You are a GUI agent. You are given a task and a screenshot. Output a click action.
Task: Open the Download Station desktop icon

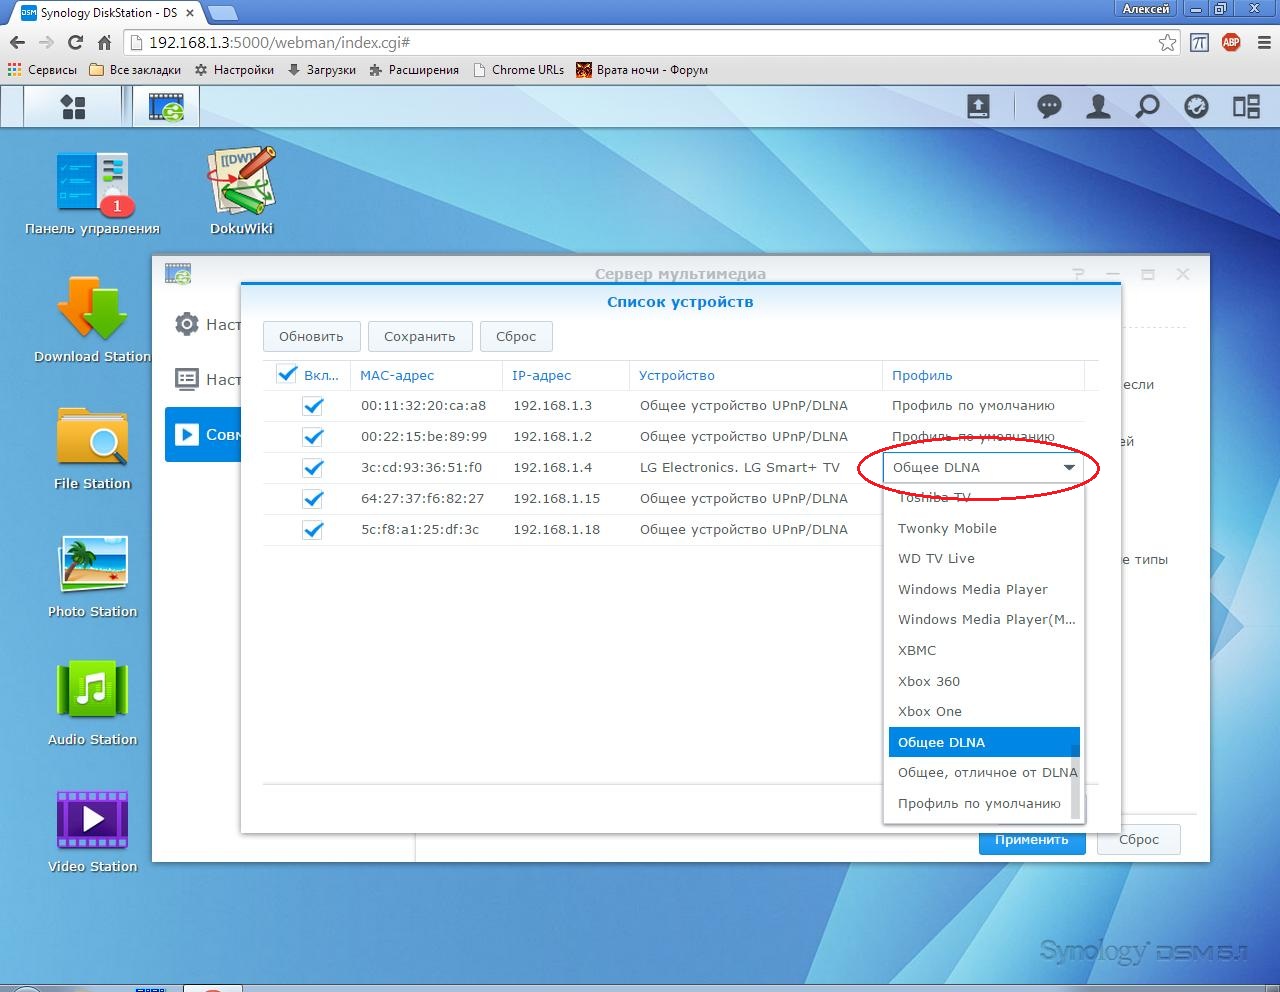point(92,311)
